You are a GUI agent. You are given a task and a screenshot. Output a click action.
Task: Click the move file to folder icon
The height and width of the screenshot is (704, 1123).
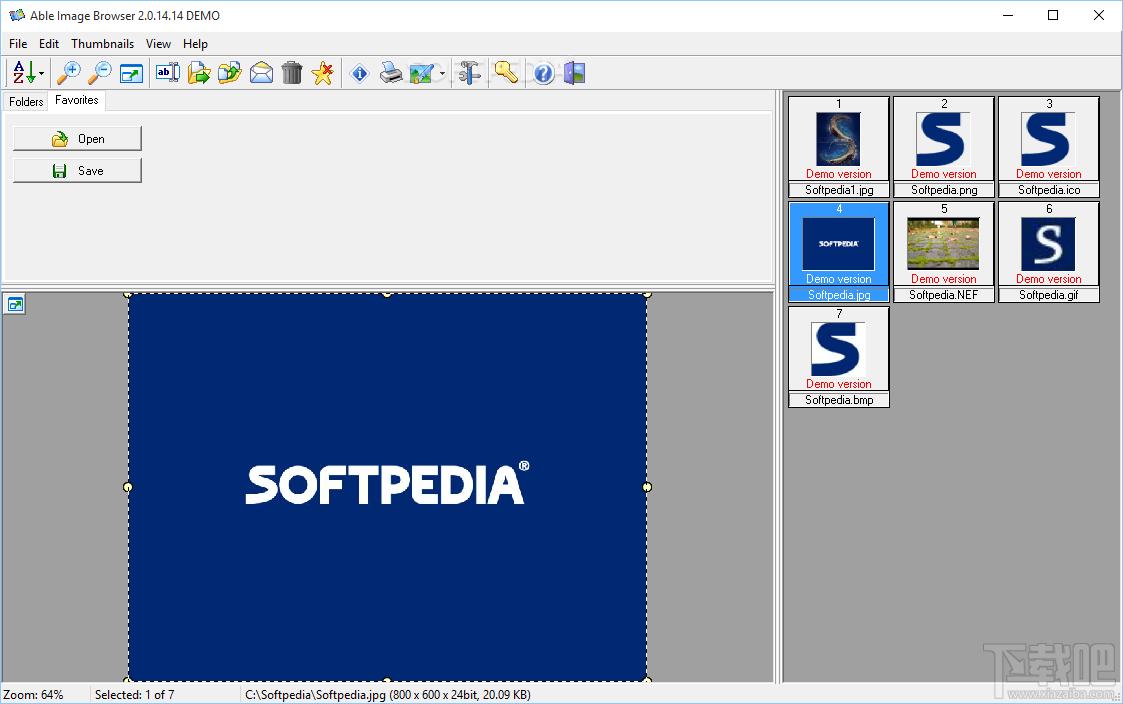(199, 72)
